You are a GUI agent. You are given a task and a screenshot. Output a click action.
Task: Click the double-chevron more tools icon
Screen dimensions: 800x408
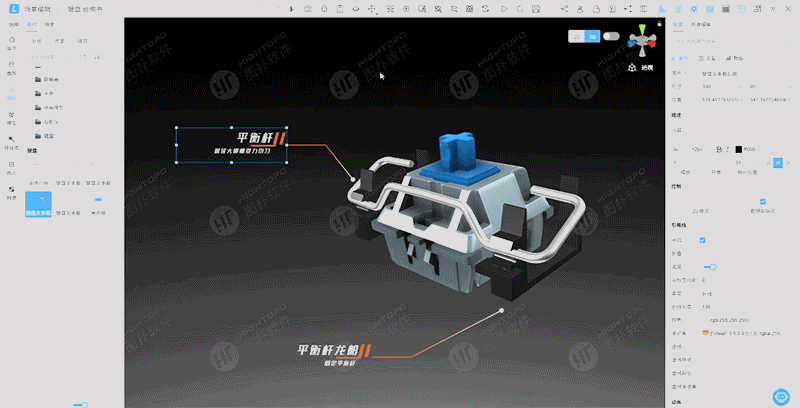[773, 9]
